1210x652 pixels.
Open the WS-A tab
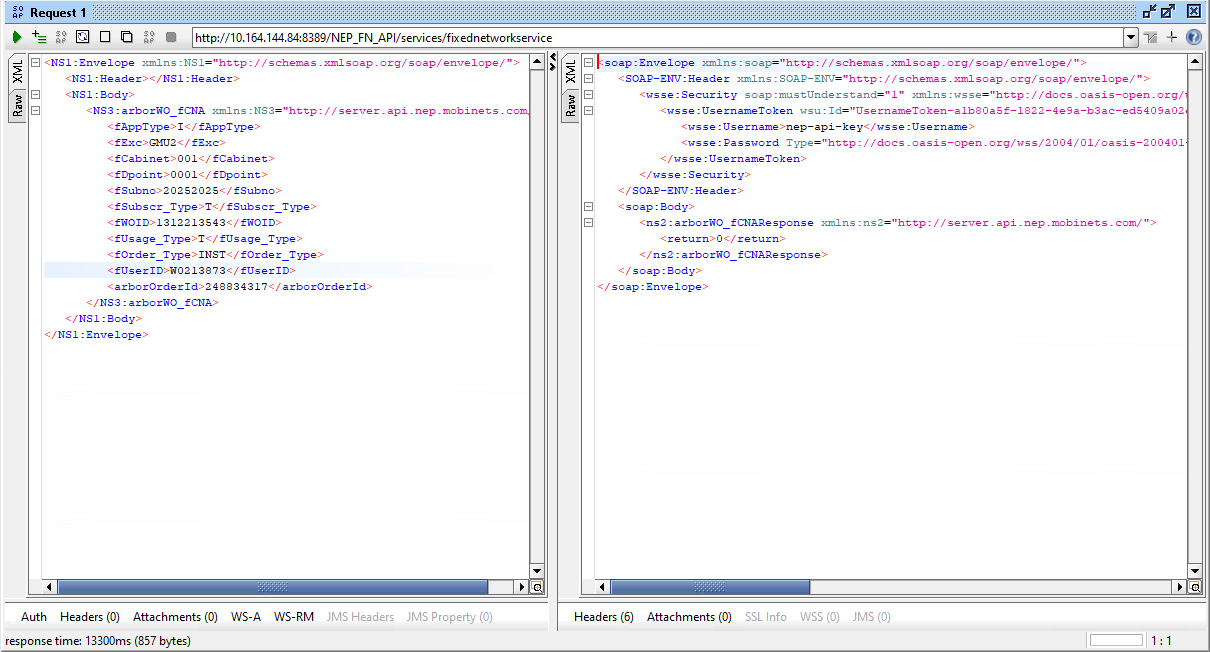tap(246, 617)
